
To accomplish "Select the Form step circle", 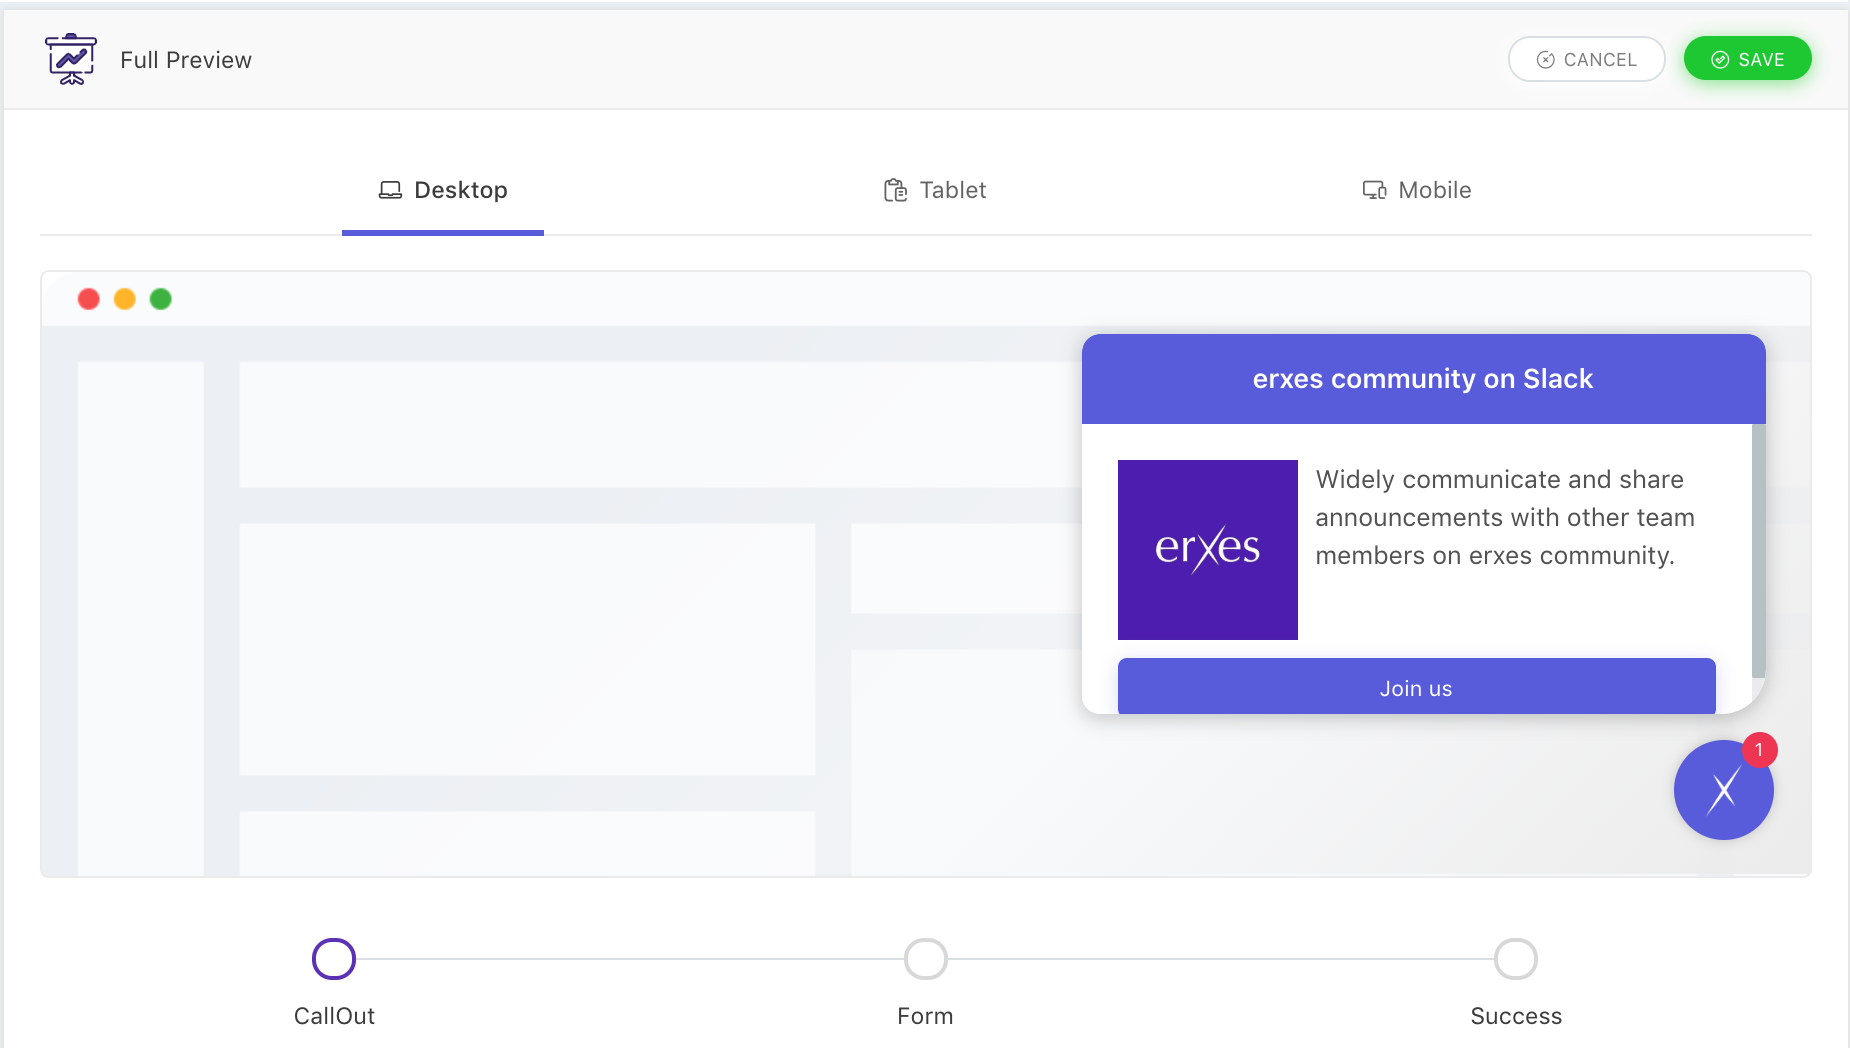I will click(925, 959).
